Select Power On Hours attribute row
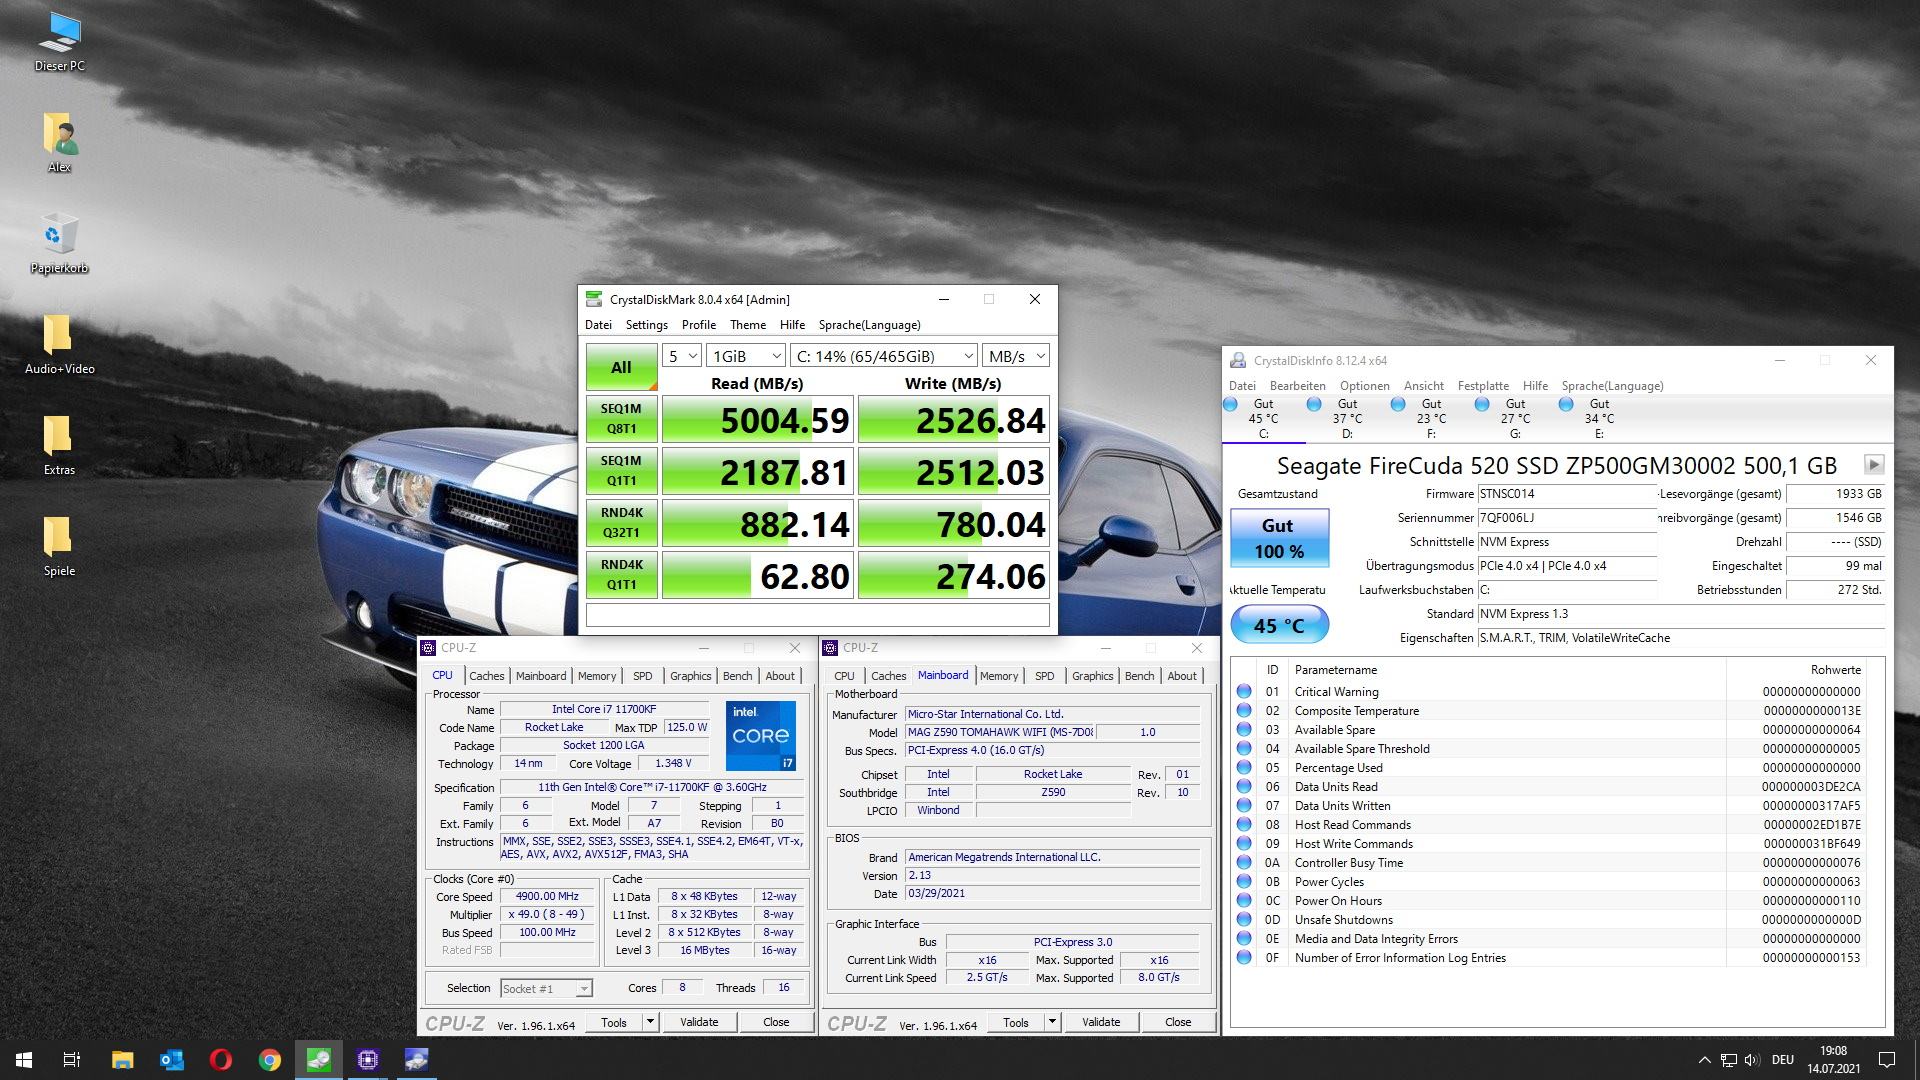 pyautogui.click(x=1548, y=901)
